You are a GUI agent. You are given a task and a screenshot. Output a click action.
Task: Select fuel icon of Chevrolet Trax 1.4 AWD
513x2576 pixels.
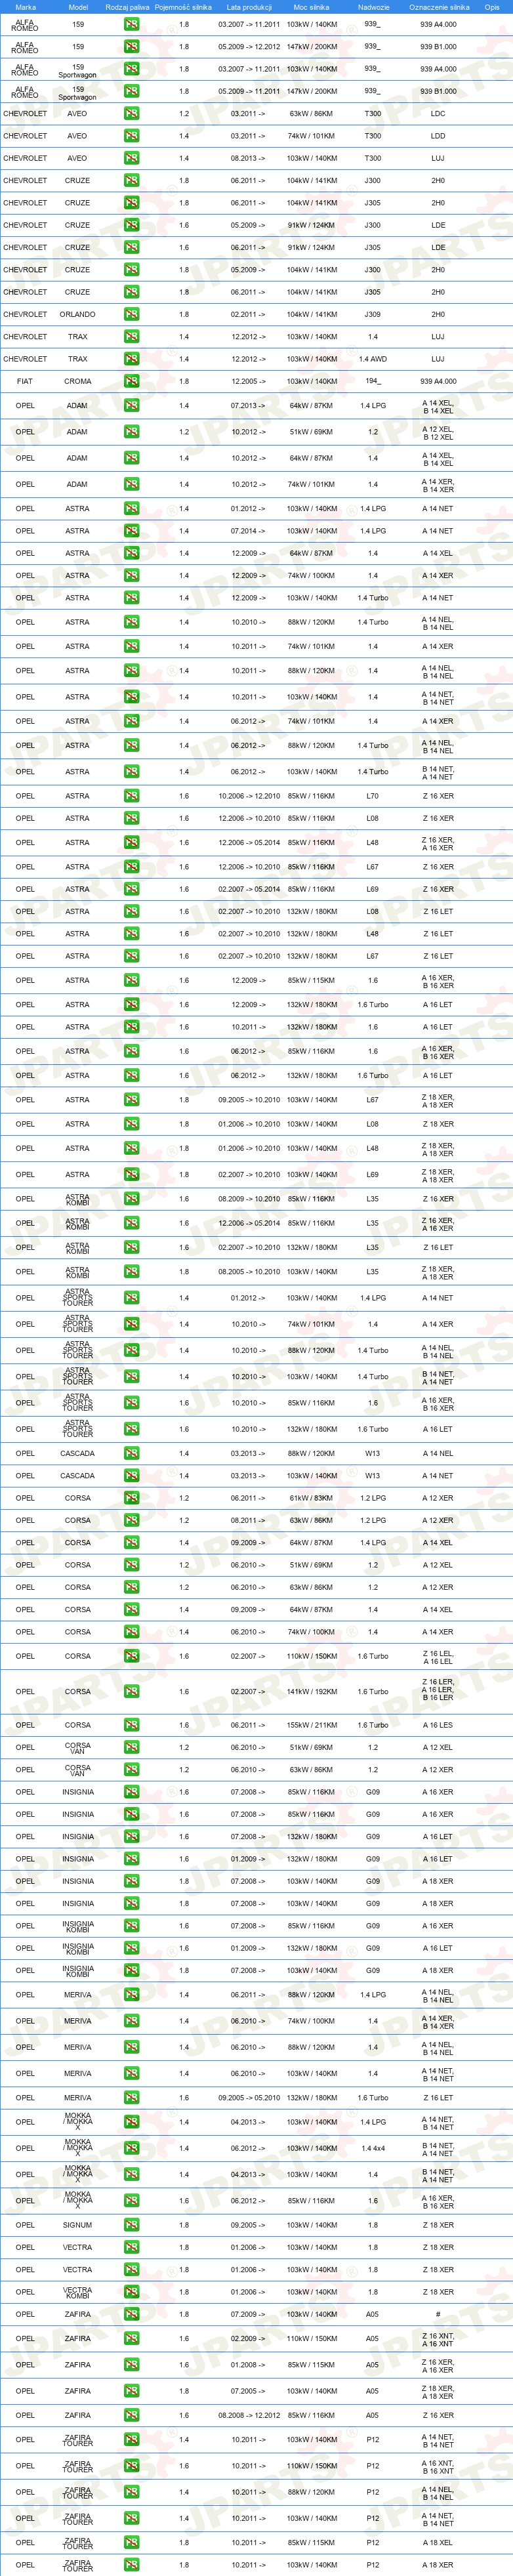(131, 359)
